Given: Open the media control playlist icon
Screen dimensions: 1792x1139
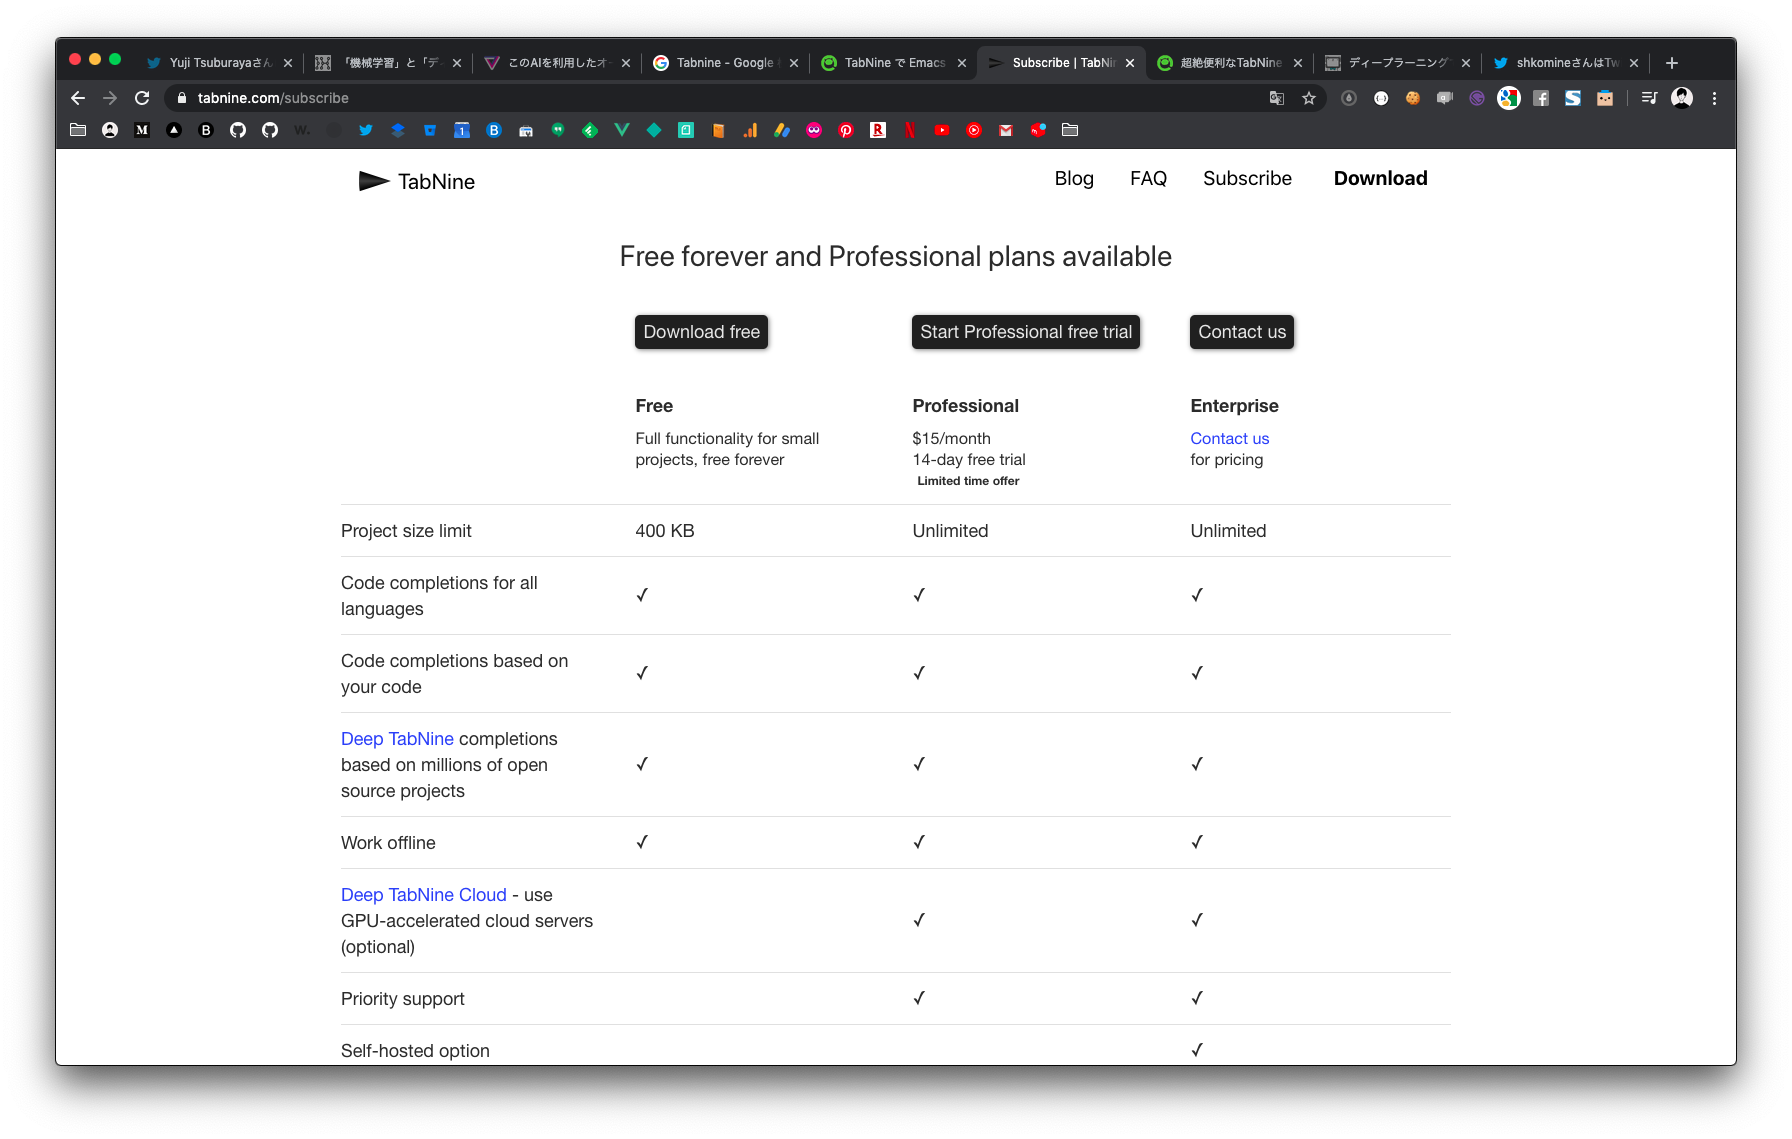Looking at the screenshot, I should pos(1649,98).
